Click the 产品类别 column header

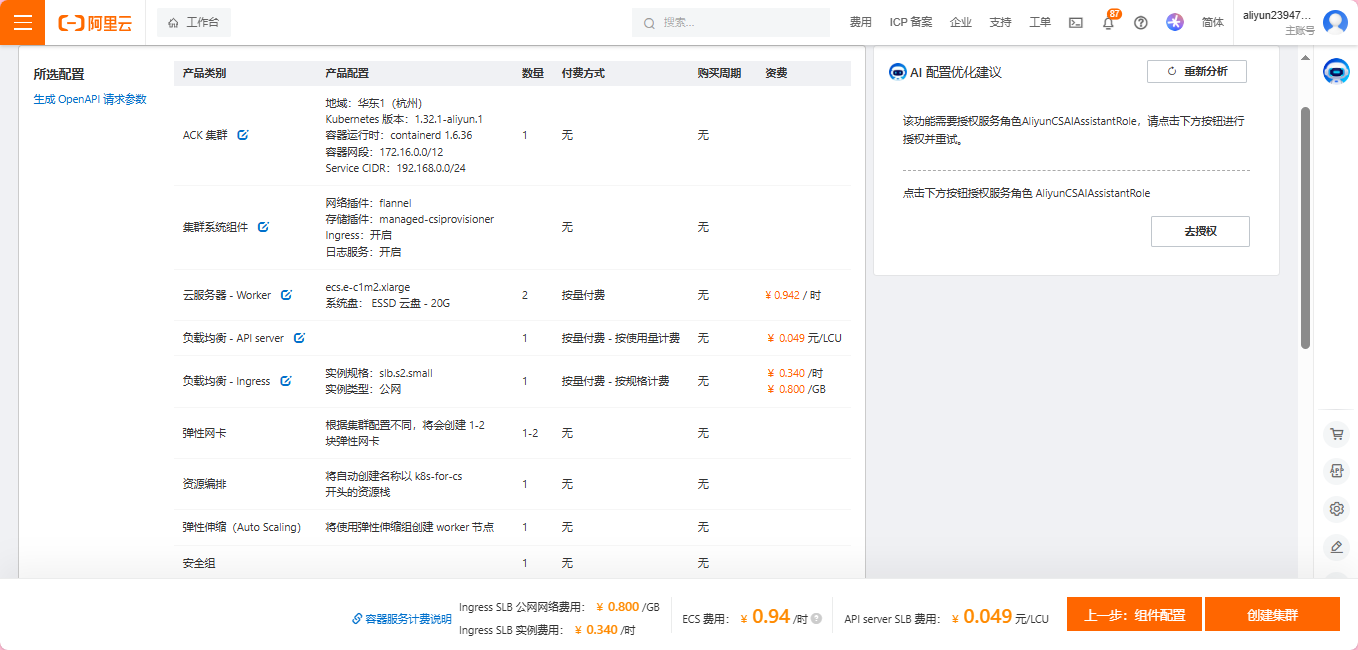click(204, 73)
